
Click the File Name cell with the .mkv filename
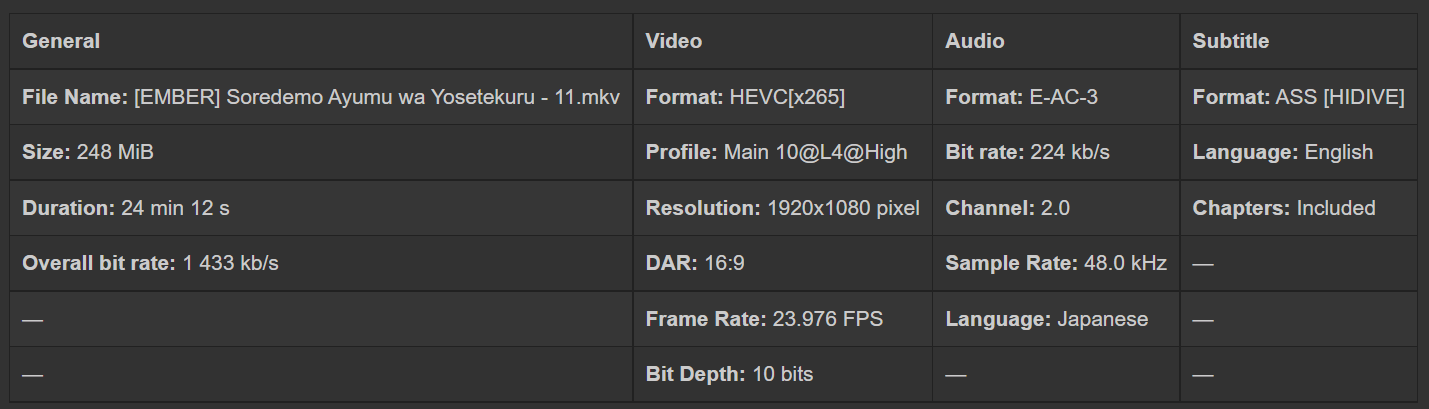321,97
